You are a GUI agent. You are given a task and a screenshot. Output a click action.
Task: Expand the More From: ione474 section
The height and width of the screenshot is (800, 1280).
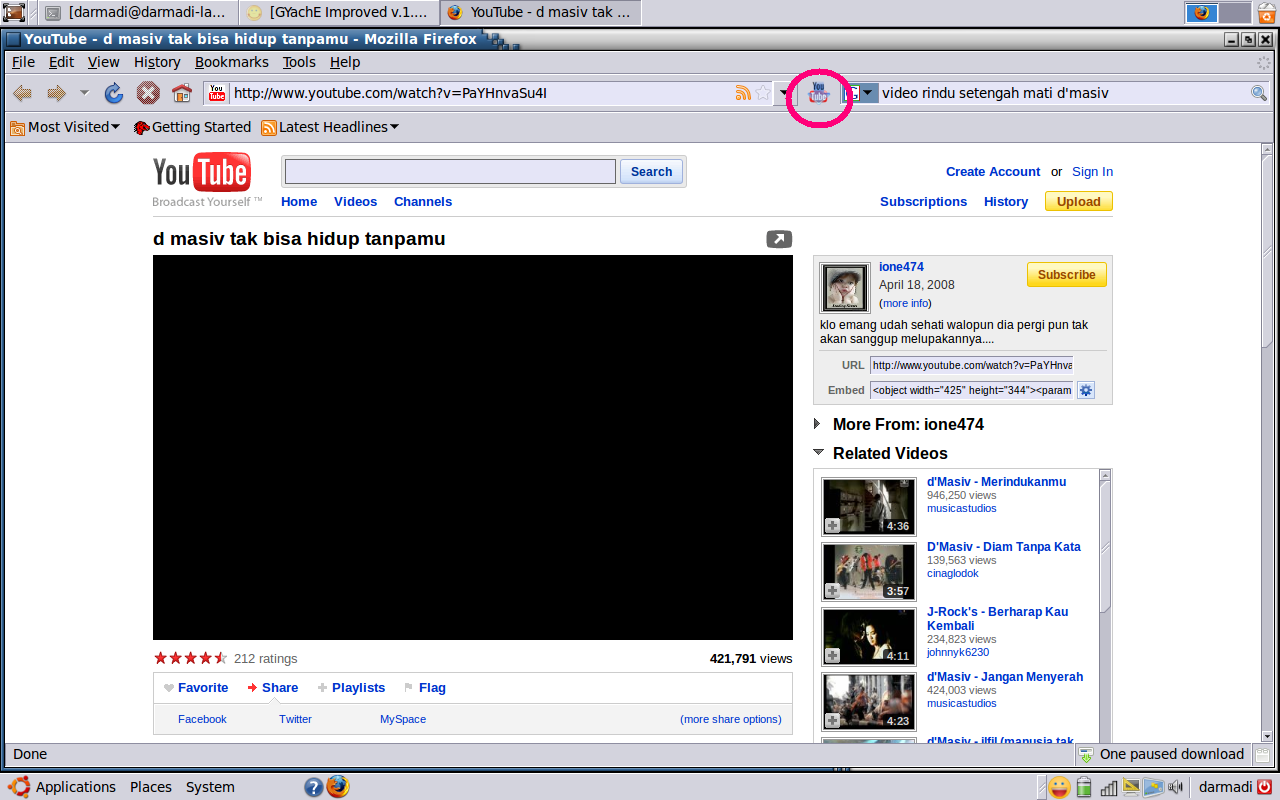click(x=818, y=424)
